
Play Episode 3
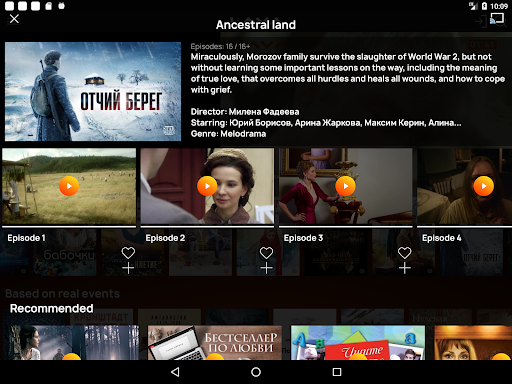pos(345,186)
